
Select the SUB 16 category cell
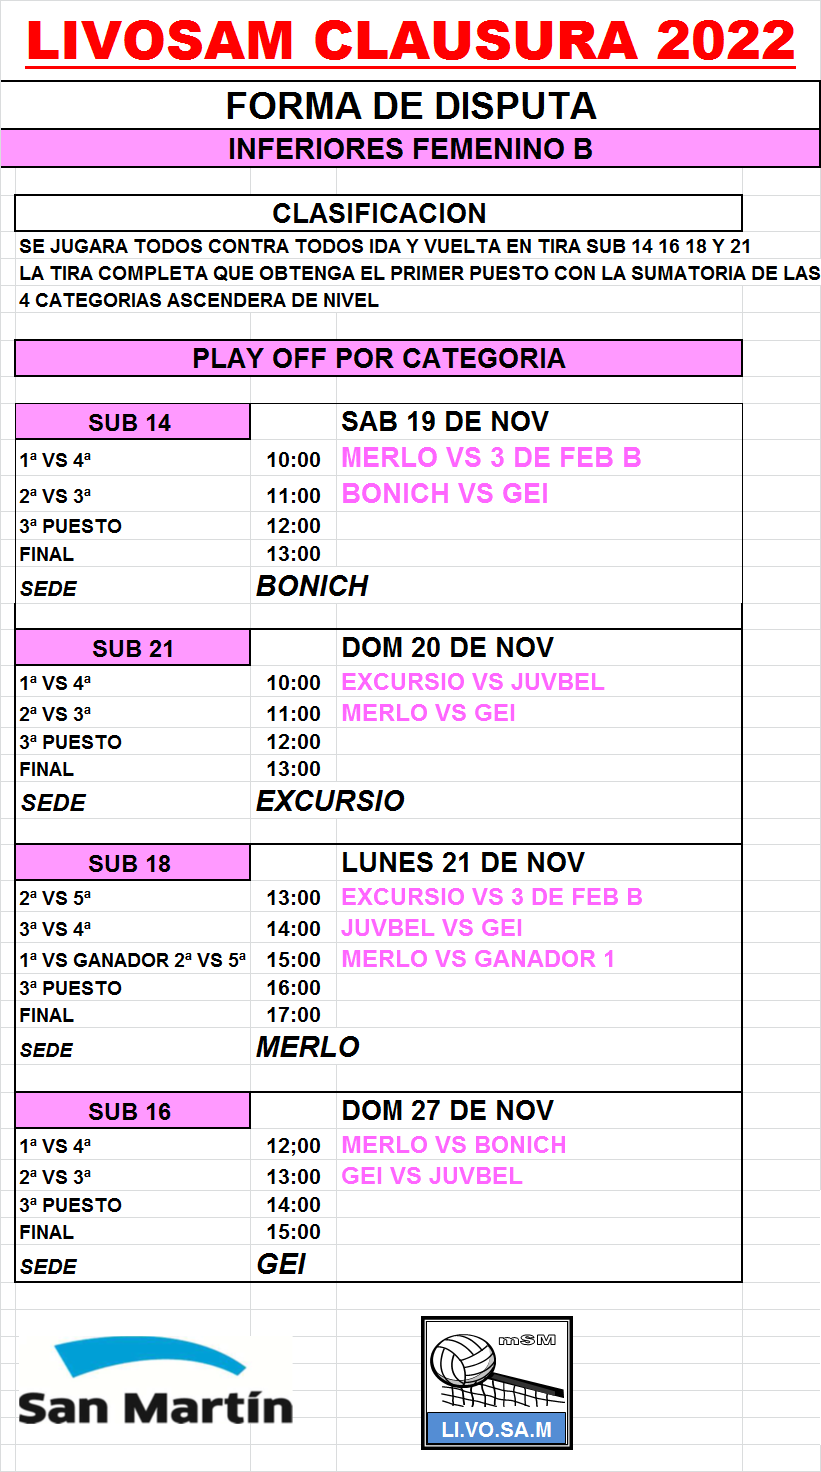pos(131,1111)
